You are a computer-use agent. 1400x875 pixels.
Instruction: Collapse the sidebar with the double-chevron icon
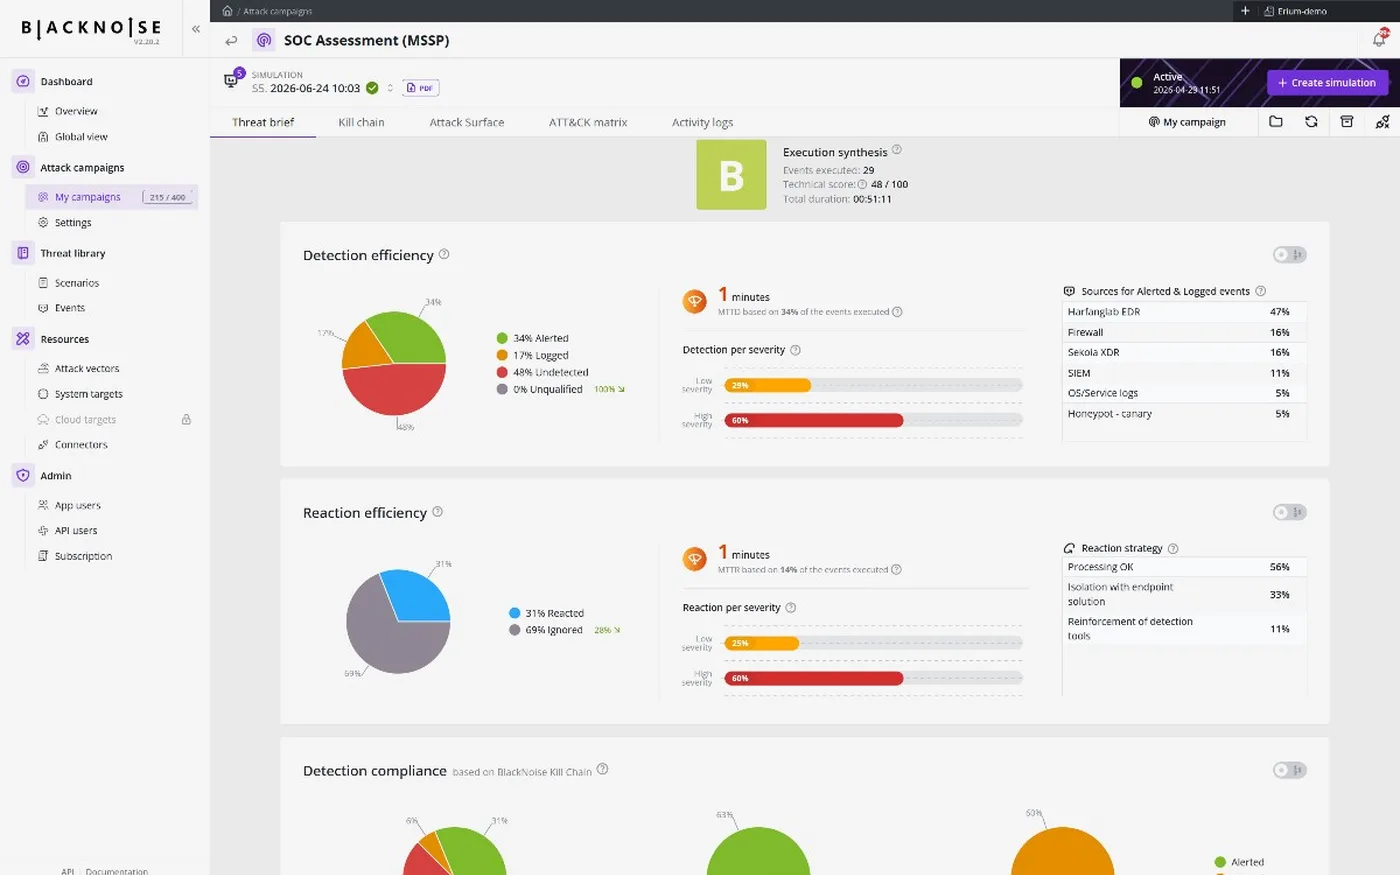196,29
